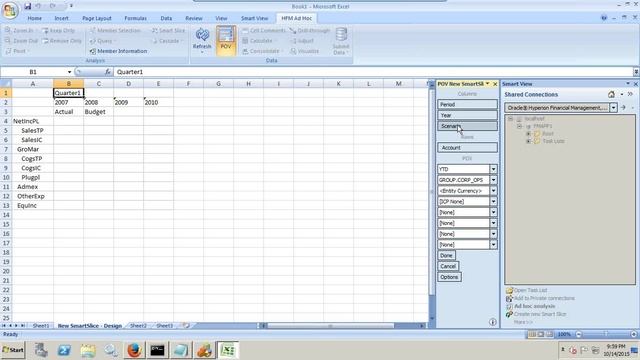Open Firefox from the taskbar
Image resolution: width=640 pixels, height=360 pixels.
(134, 350)
